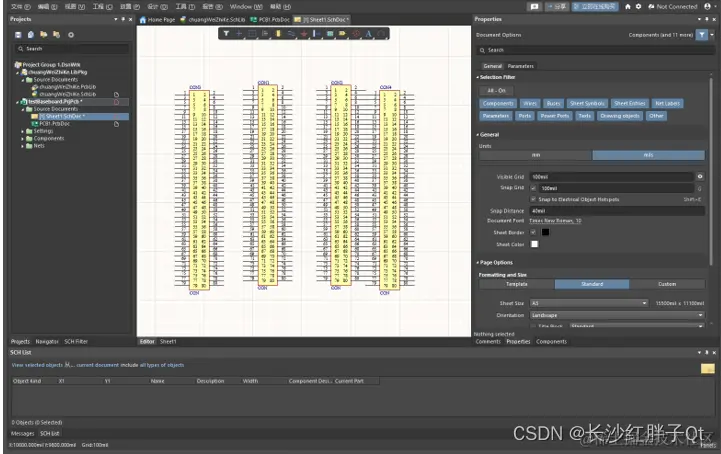Select the blue bar icon next to the red power port
721x454 pixels.
click(x=316, y=34)
